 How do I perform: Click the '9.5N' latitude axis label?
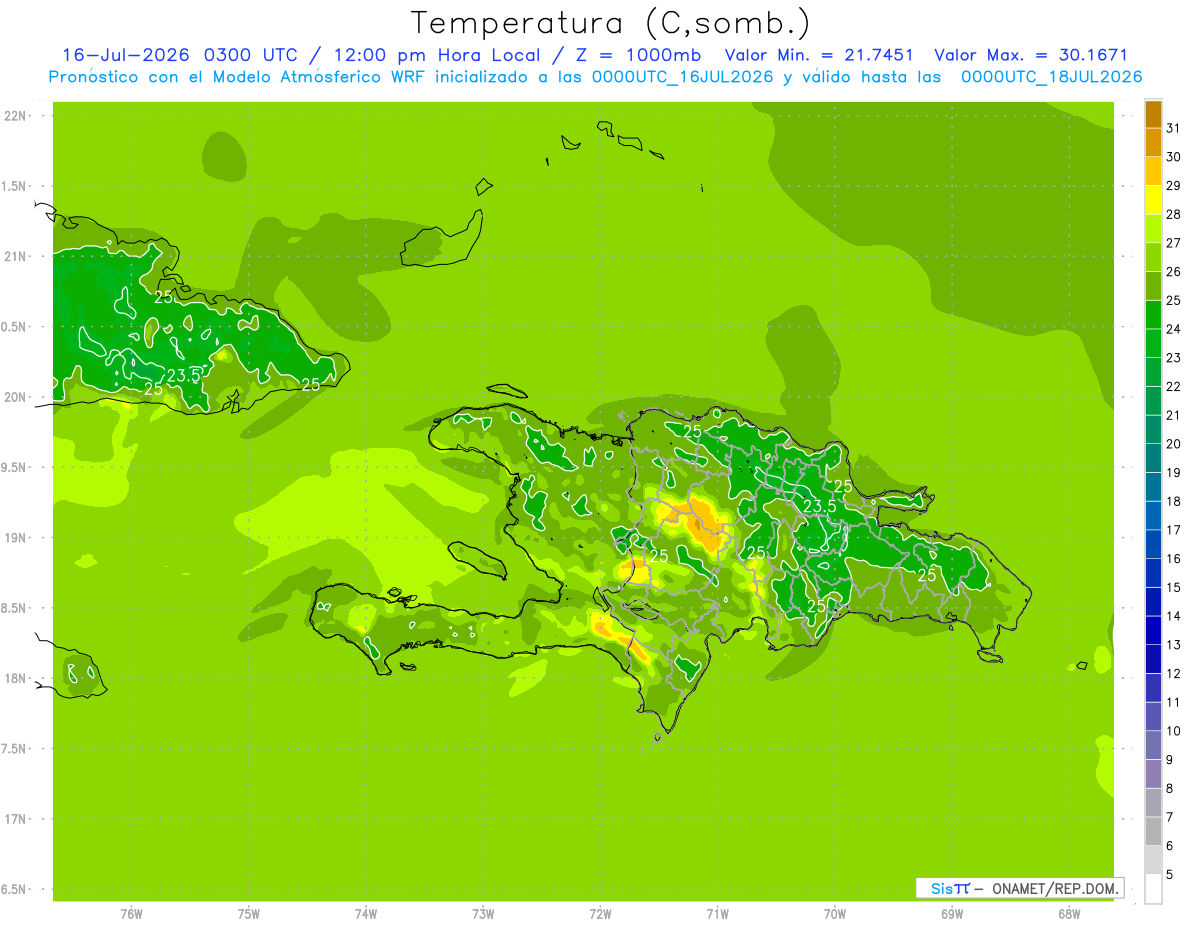(x=15, y=467)
